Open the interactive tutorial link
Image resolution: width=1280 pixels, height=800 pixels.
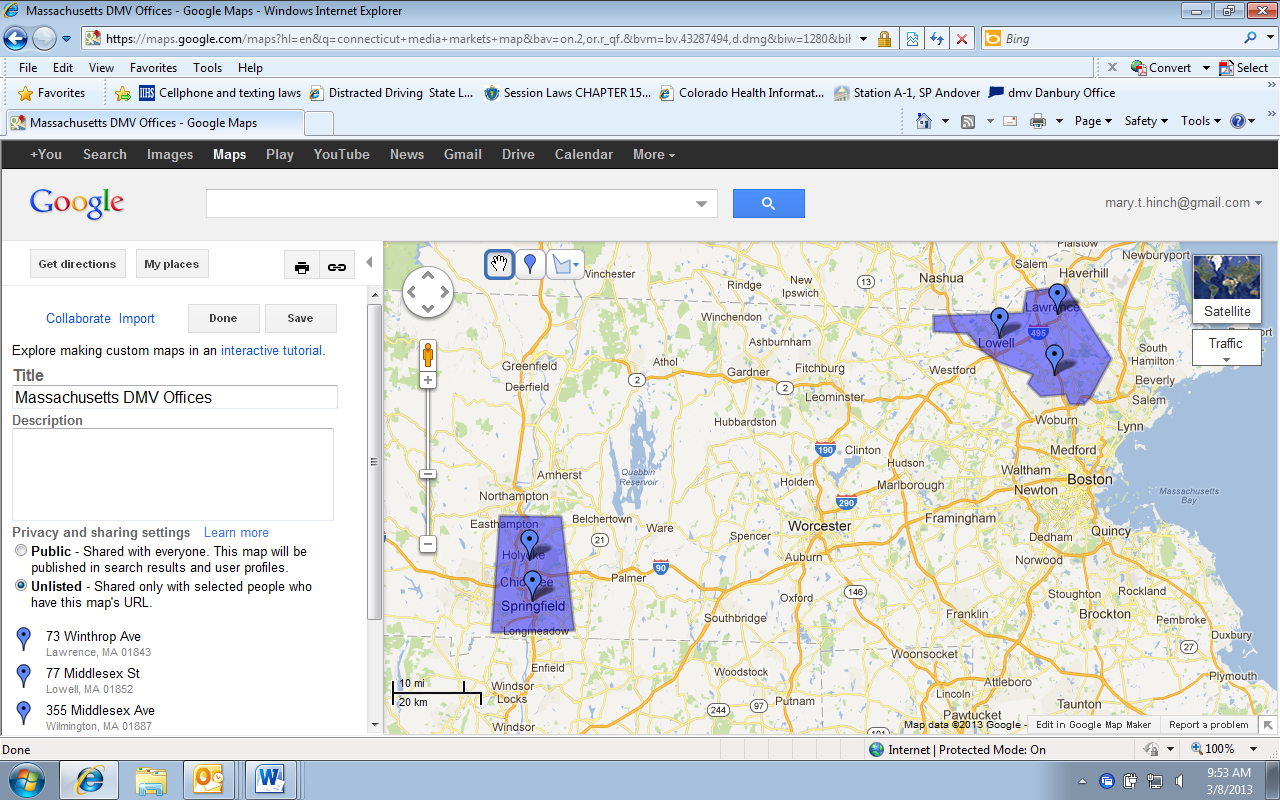click(x=272, y=350)
